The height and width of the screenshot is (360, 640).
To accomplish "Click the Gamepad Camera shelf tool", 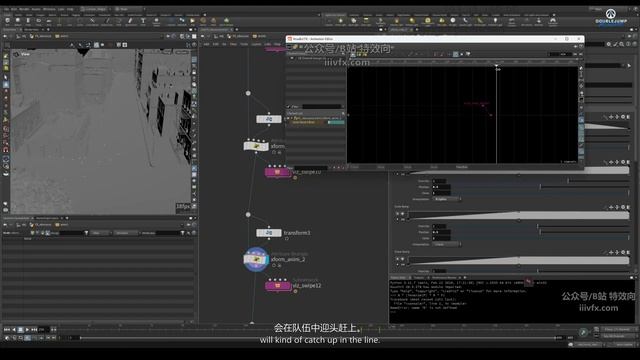I will (x=553, y=21).
